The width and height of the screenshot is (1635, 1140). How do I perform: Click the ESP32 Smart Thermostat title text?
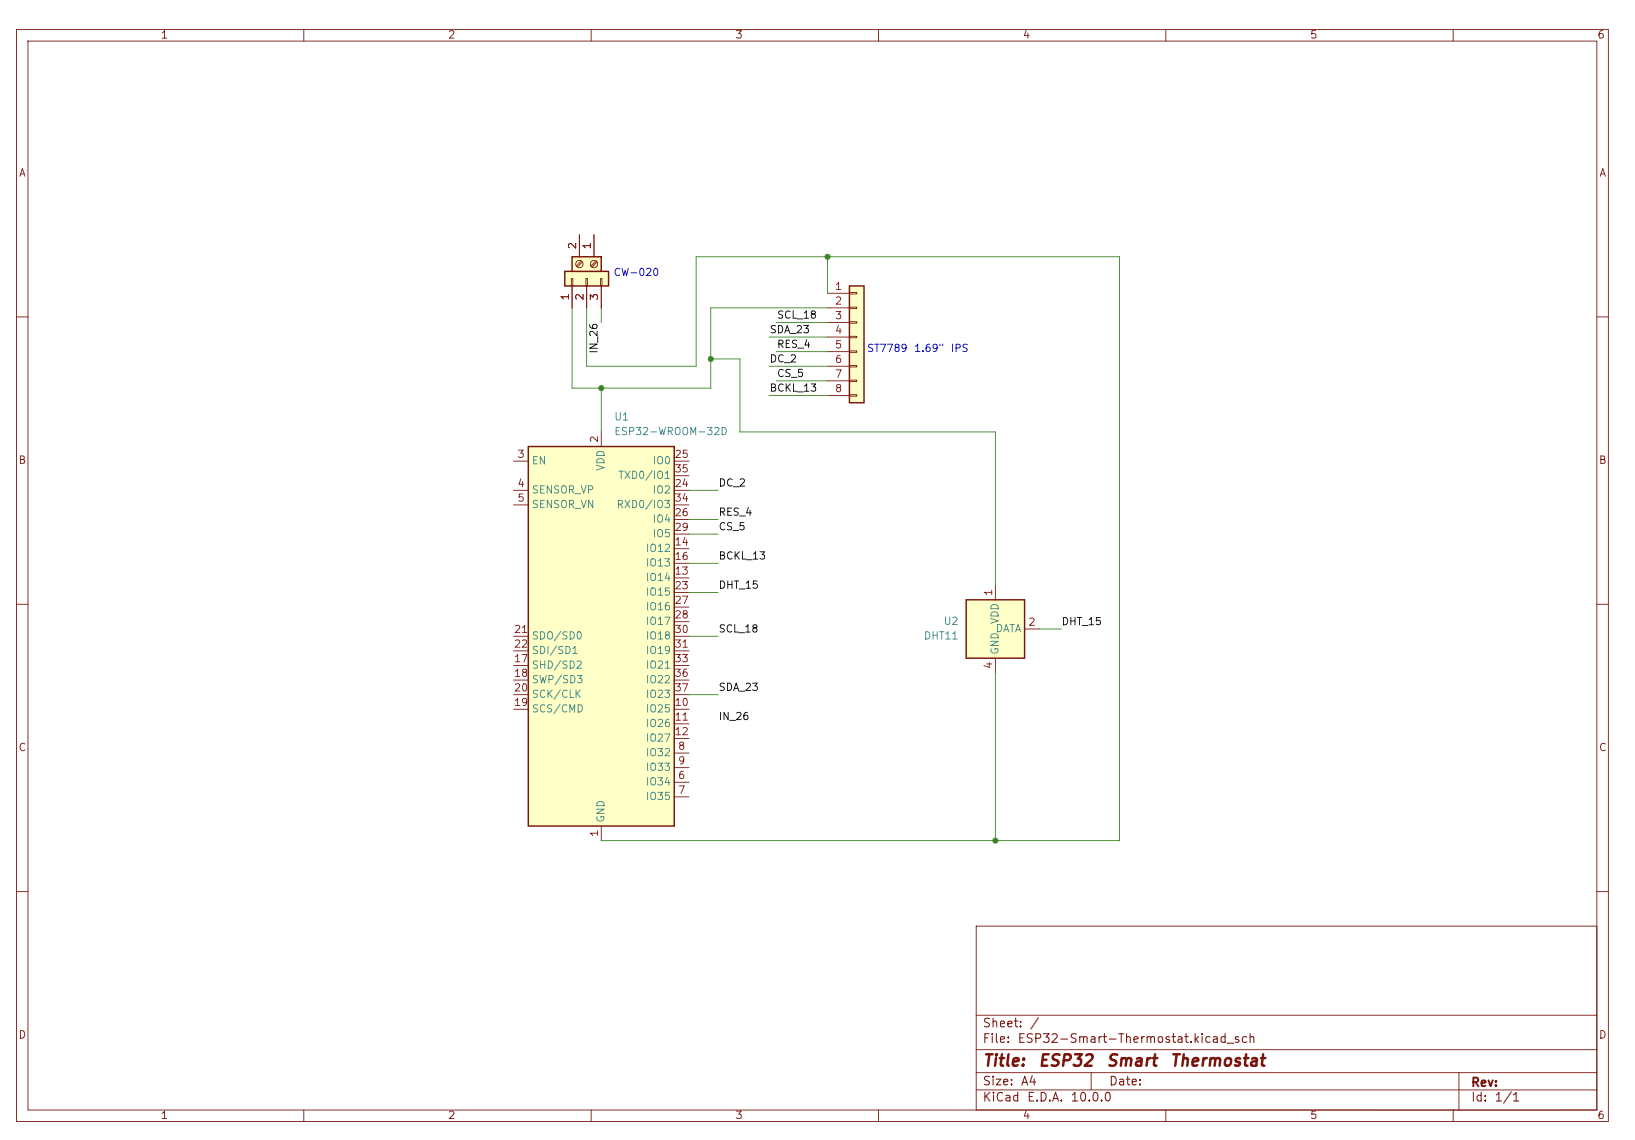click(x=1152, y=1061)
